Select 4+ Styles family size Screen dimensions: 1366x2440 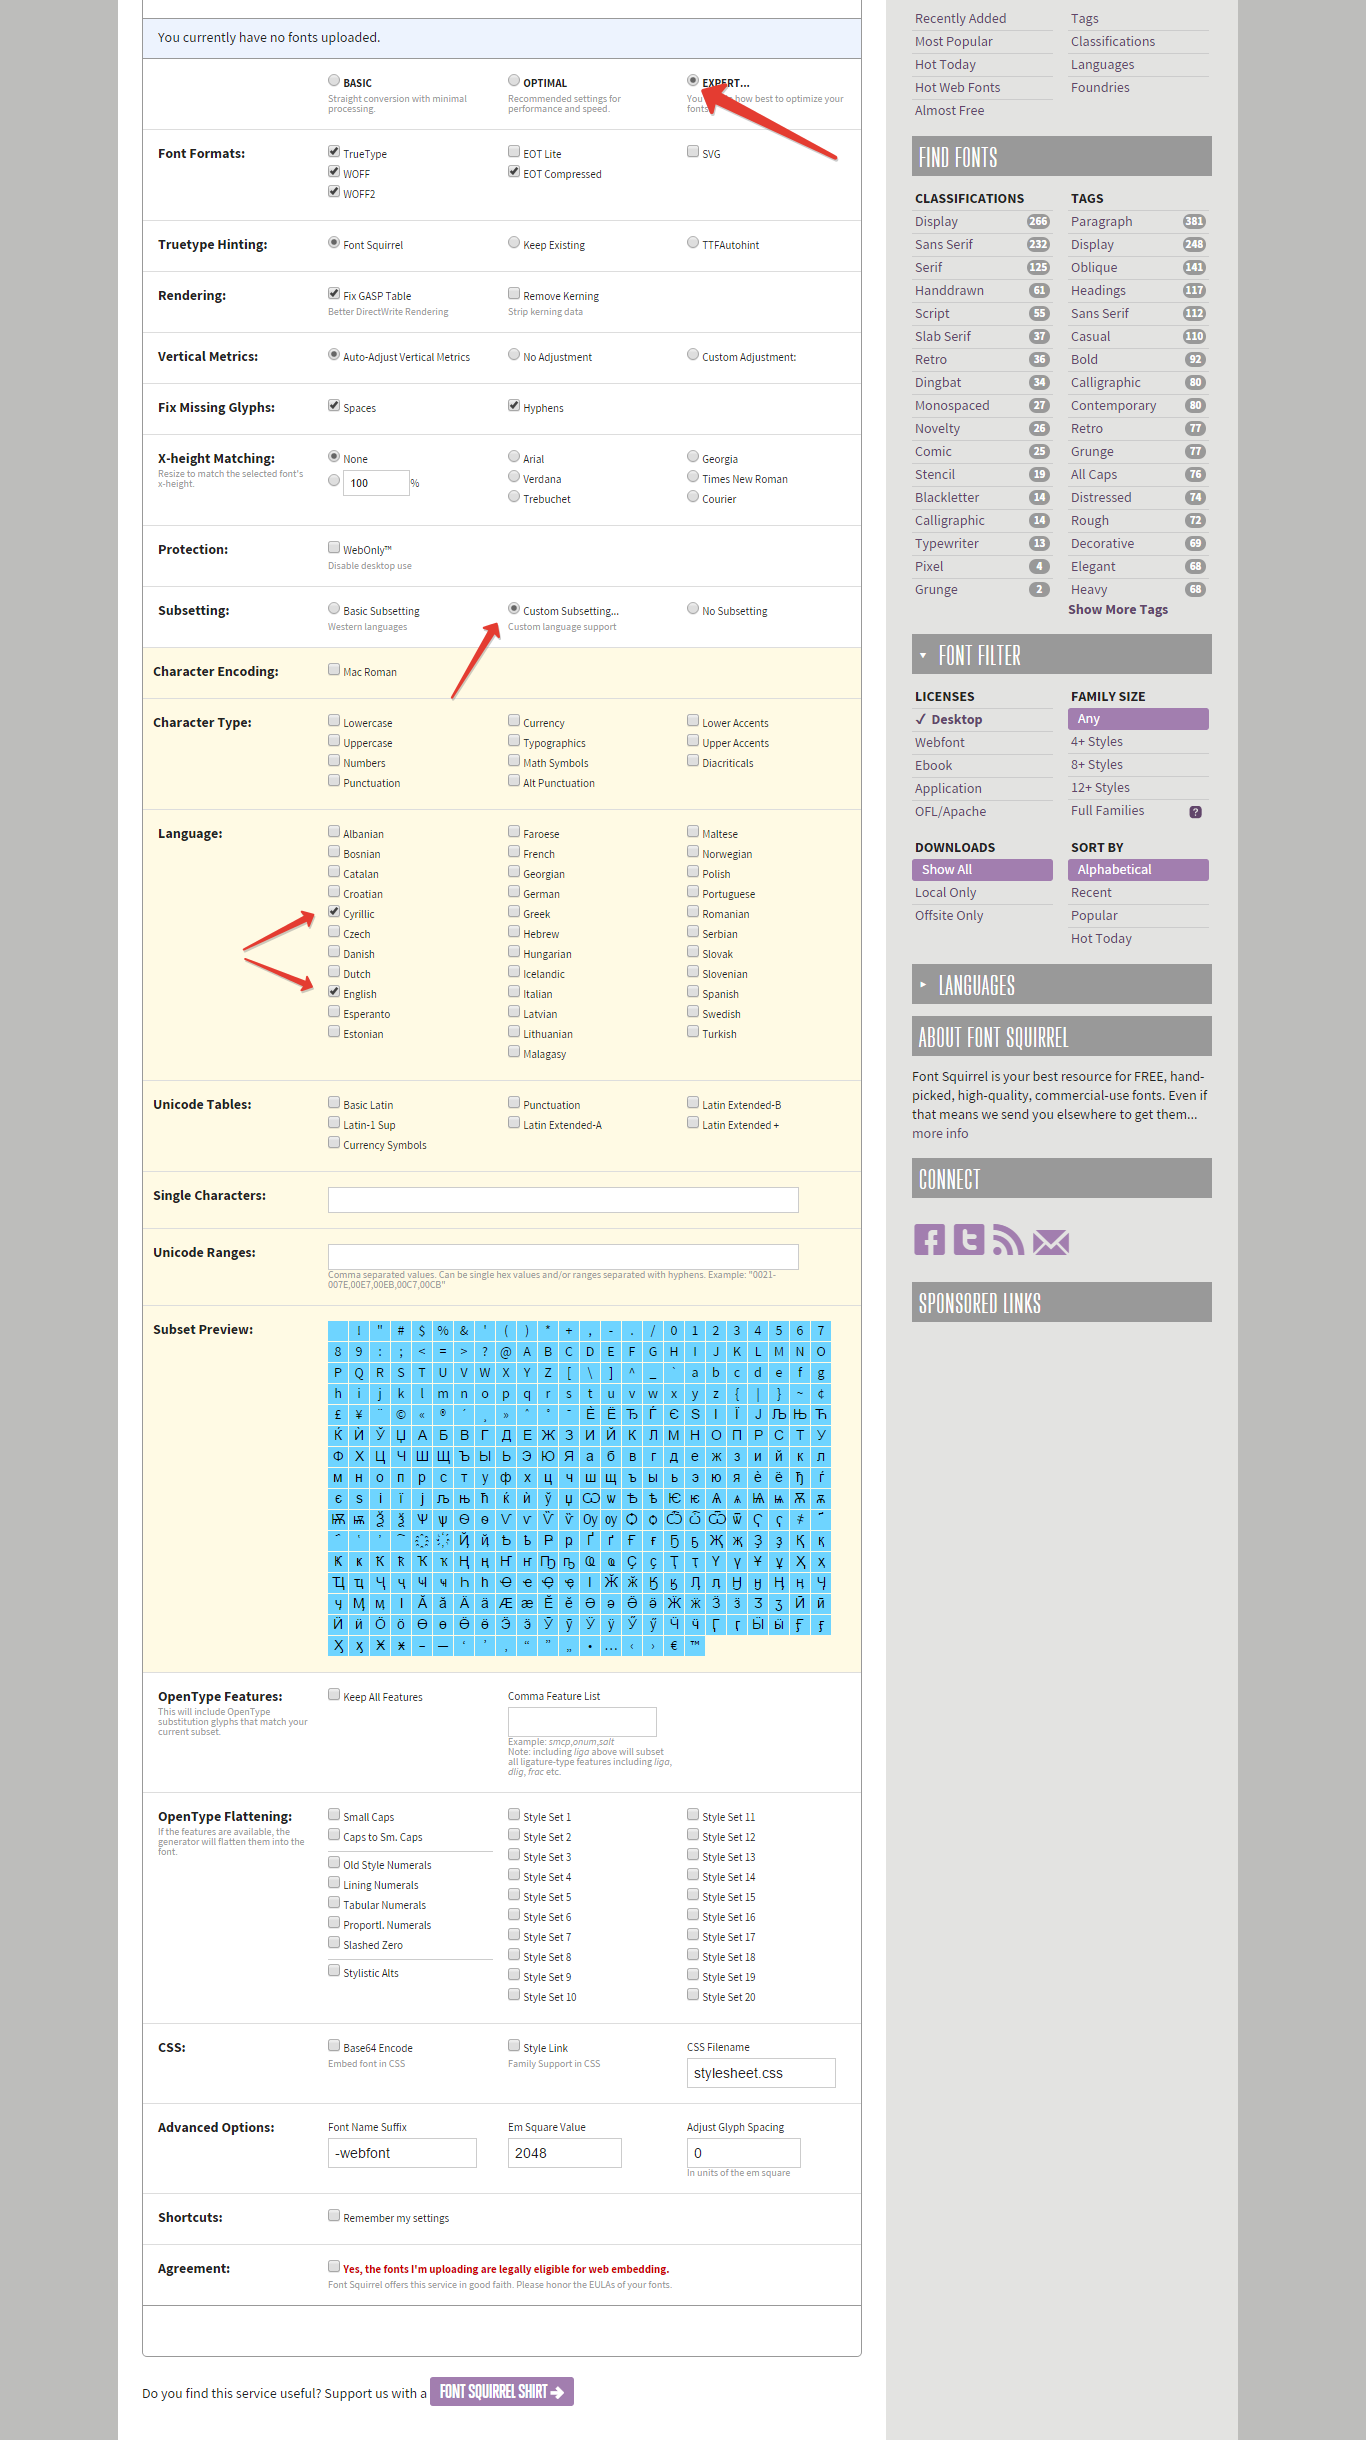click(1097, 742)
